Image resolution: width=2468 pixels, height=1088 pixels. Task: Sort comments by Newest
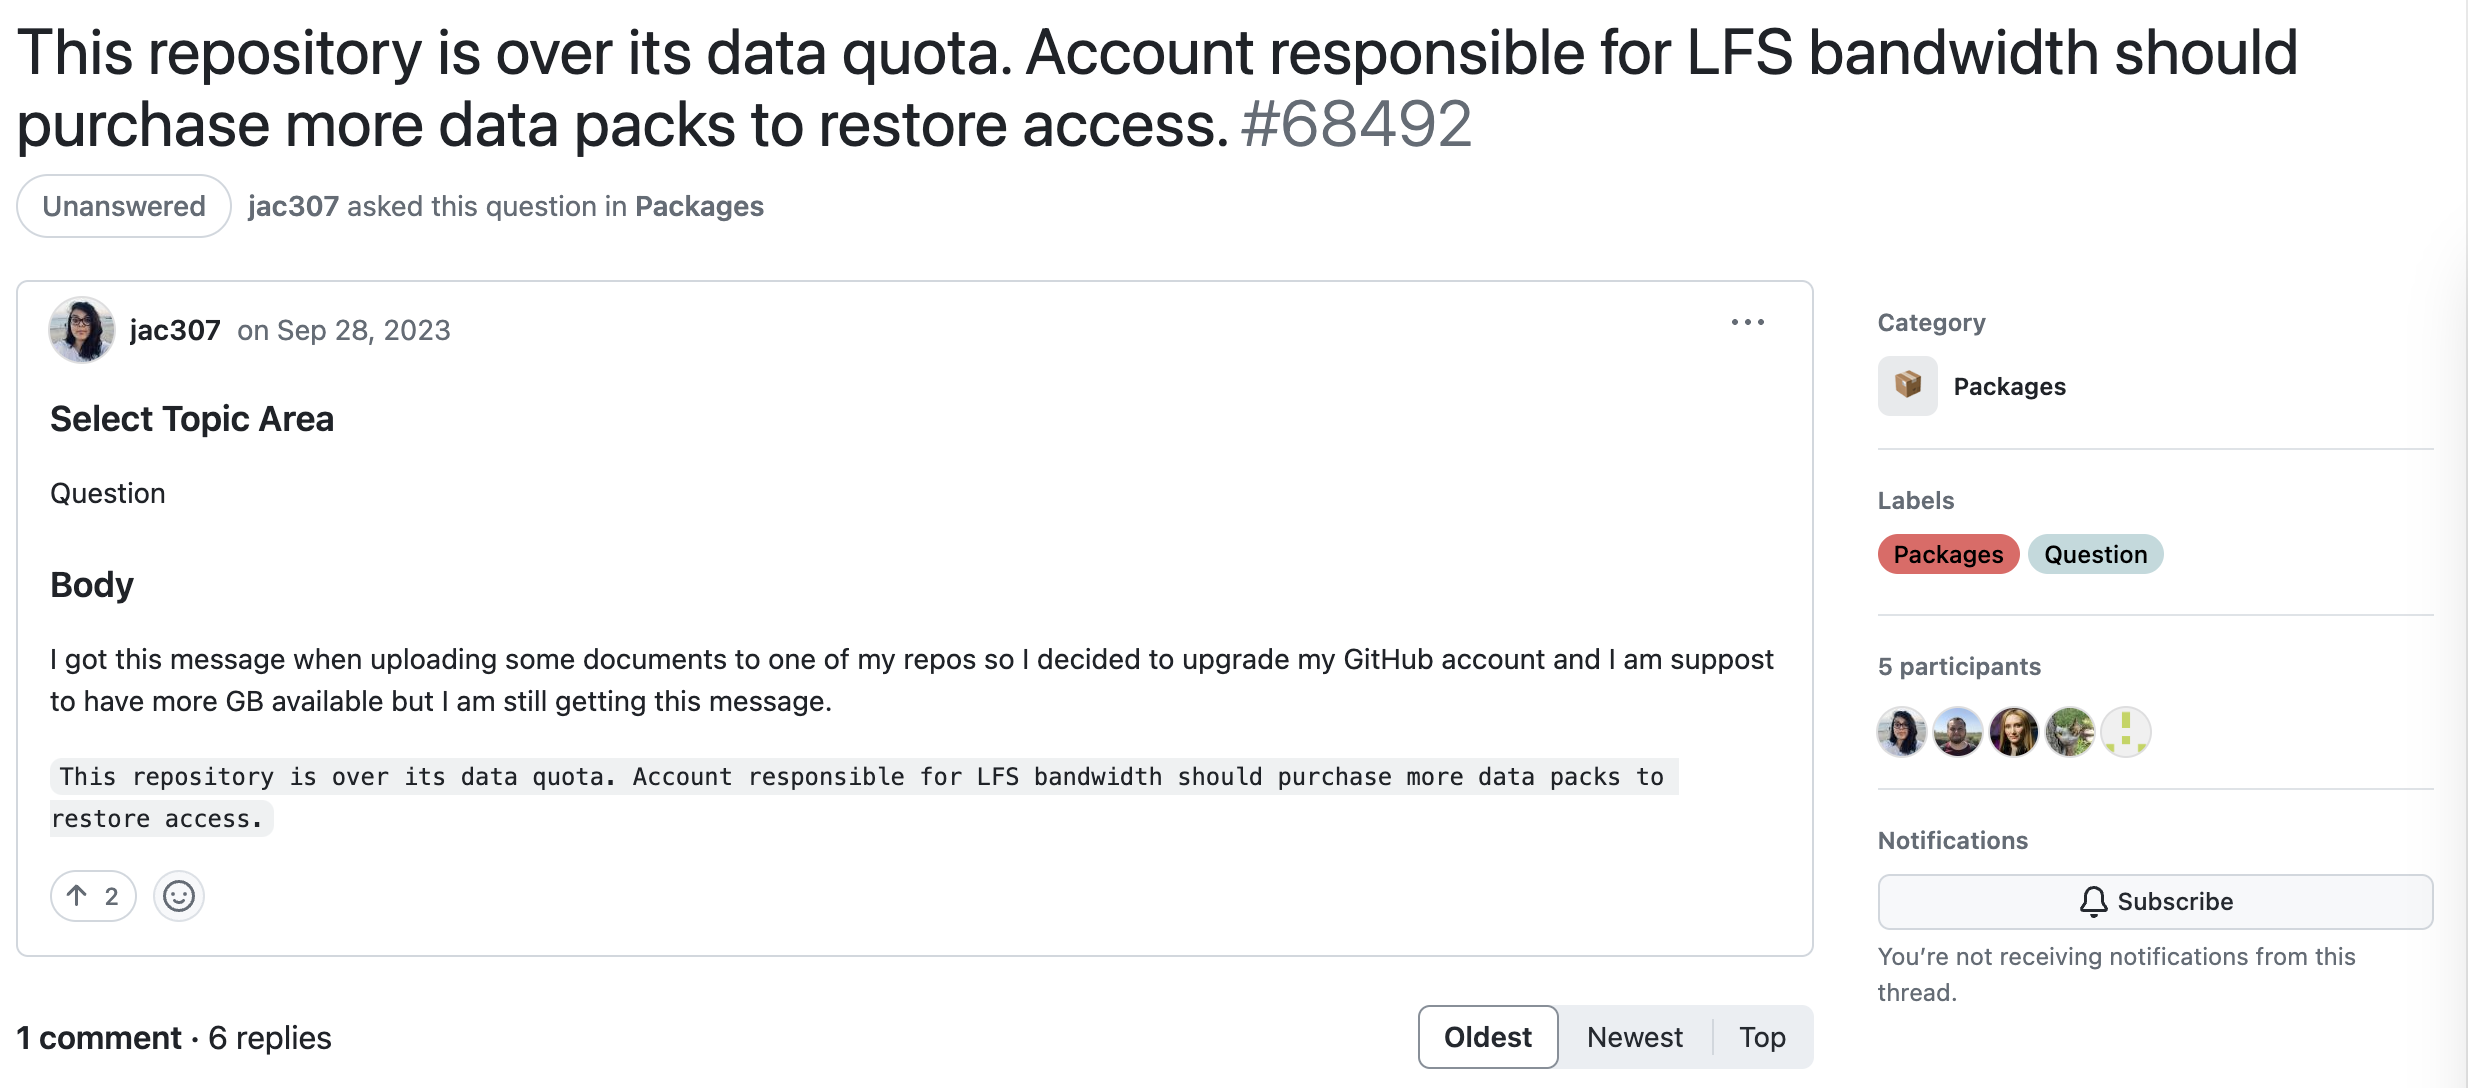(1635, 1037)
